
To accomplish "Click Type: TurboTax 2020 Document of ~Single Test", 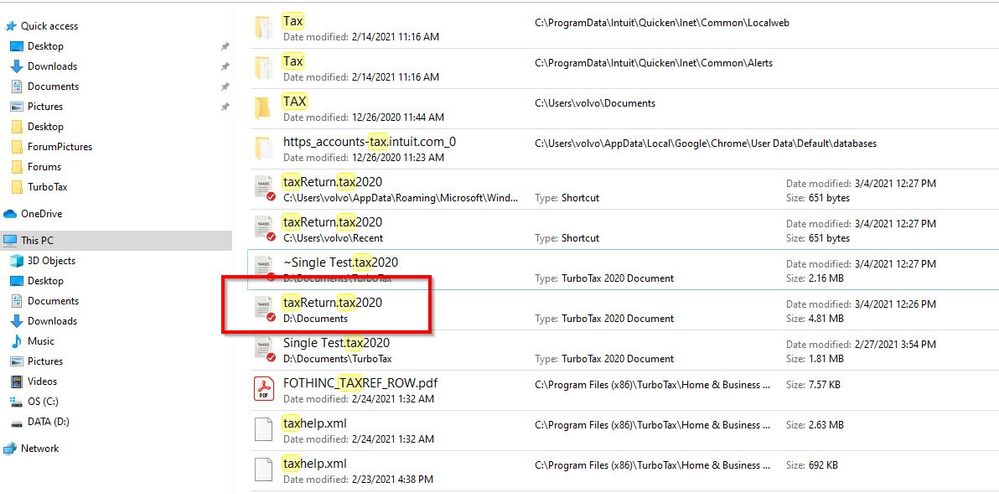I will click(604, 278).
